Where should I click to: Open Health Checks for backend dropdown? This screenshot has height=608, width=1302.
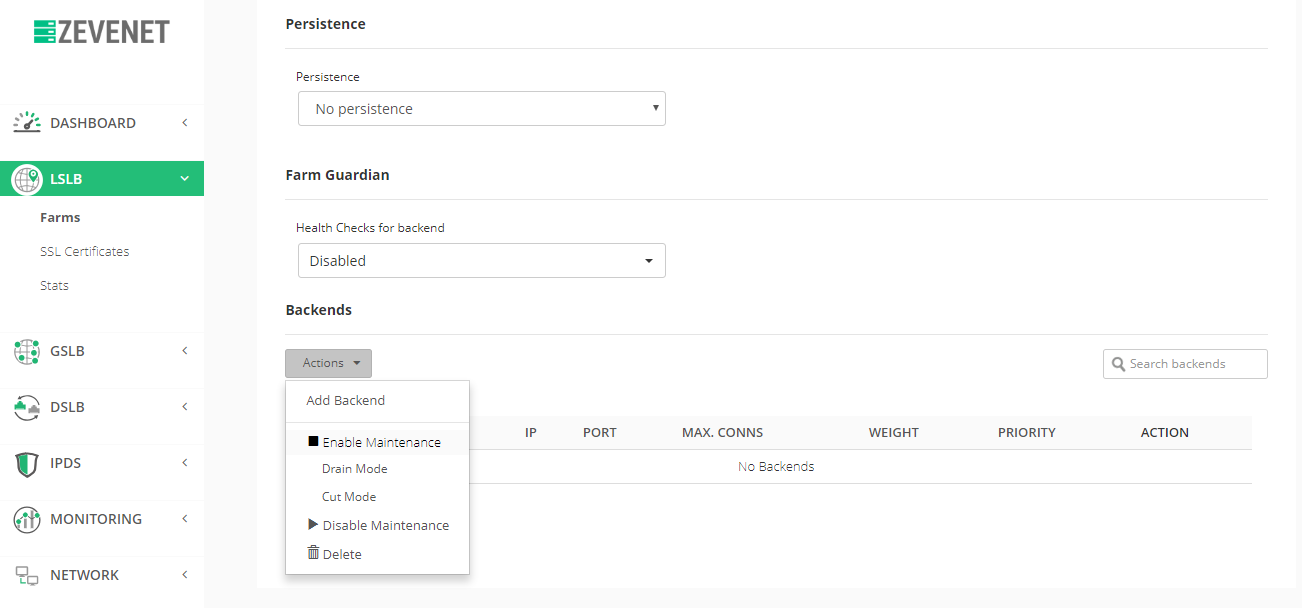coord(481,261)
